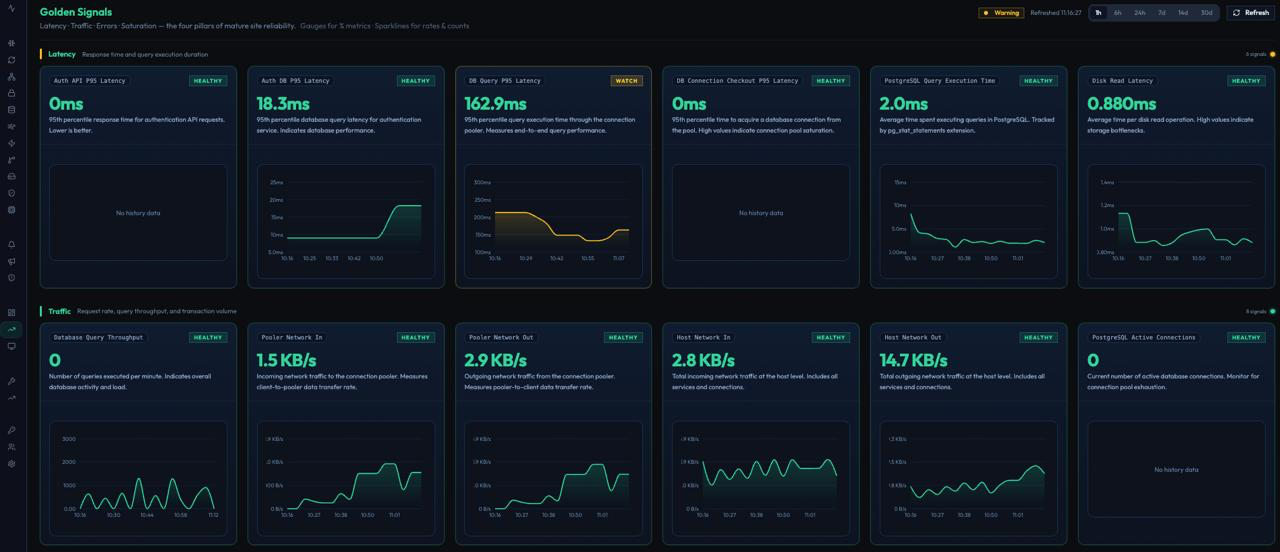This screenshot has width=1280, height=552.
Task: Open the users people sidebar icon
Action: 12,447
